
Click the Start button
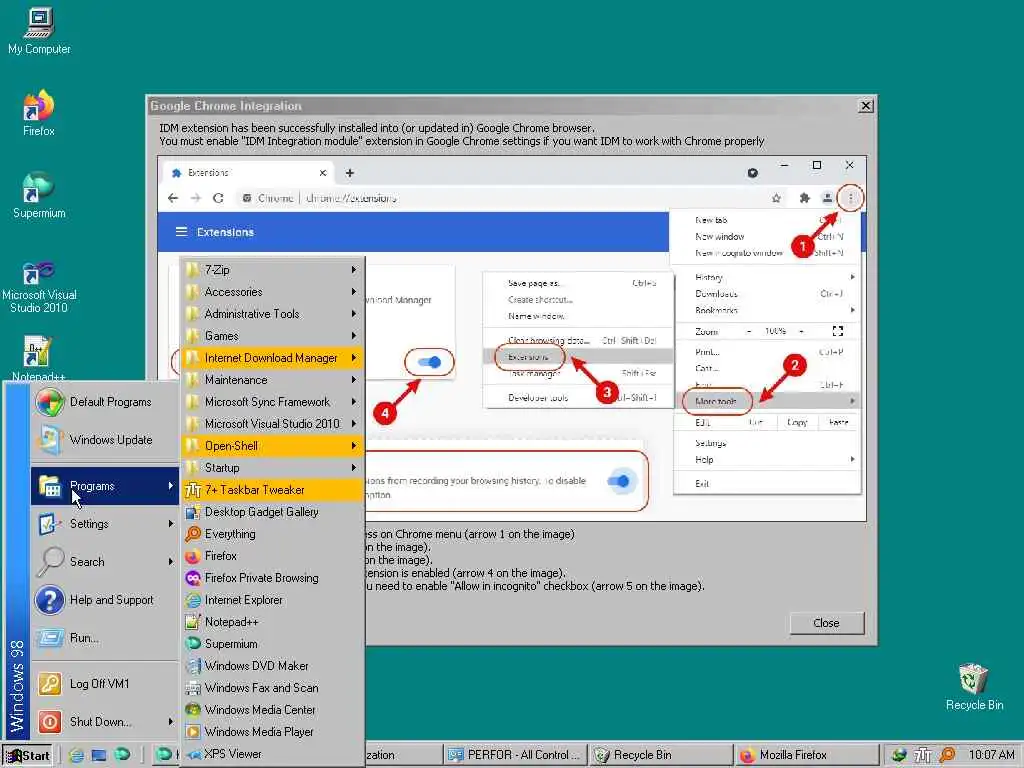(28, 756)
